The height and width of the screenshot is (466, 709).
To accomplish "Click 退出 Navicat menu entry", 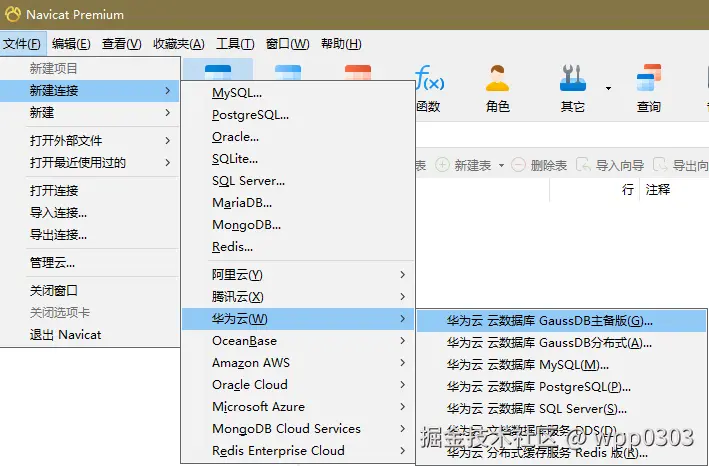I will click(x=90, y=335).
